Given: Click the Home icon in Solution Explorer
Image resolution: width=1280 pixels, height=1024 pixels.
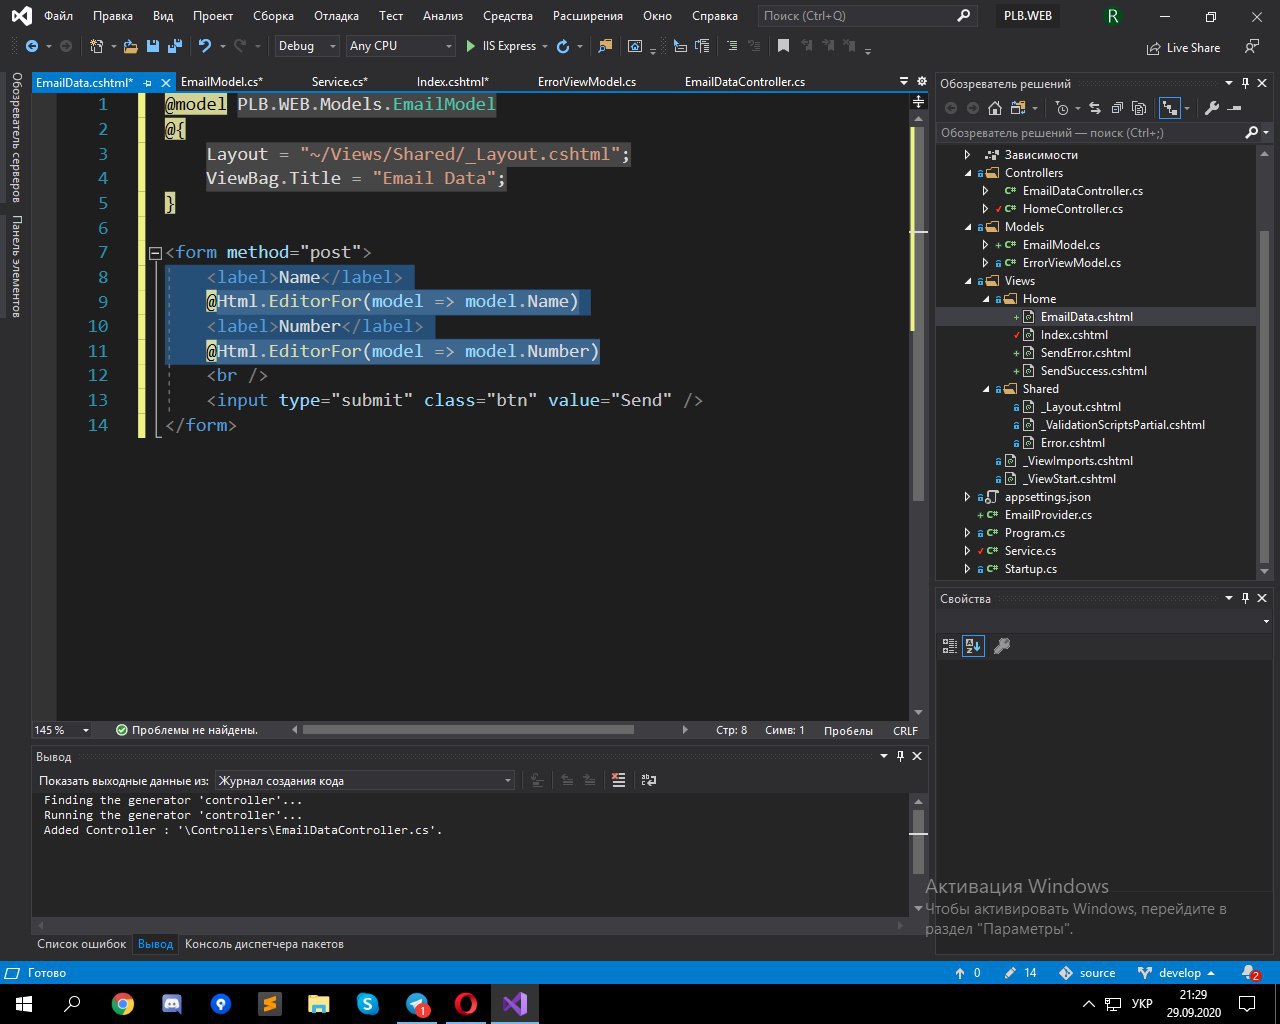Looking at the screenshot, I should [994, 108].
